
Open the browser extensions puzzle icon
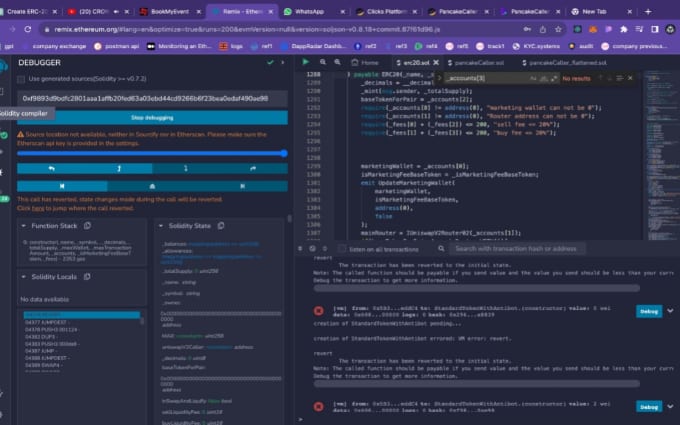point(624,29)
